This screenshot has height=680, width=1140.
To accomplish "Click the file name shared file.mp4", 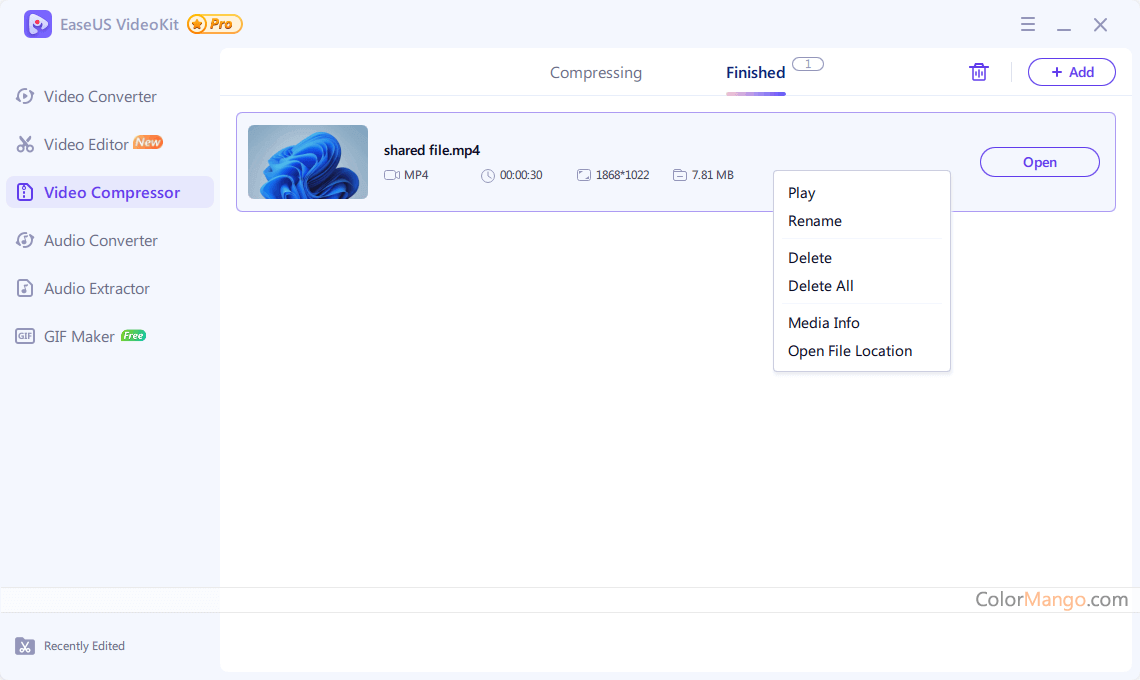I will coord(432,151).
